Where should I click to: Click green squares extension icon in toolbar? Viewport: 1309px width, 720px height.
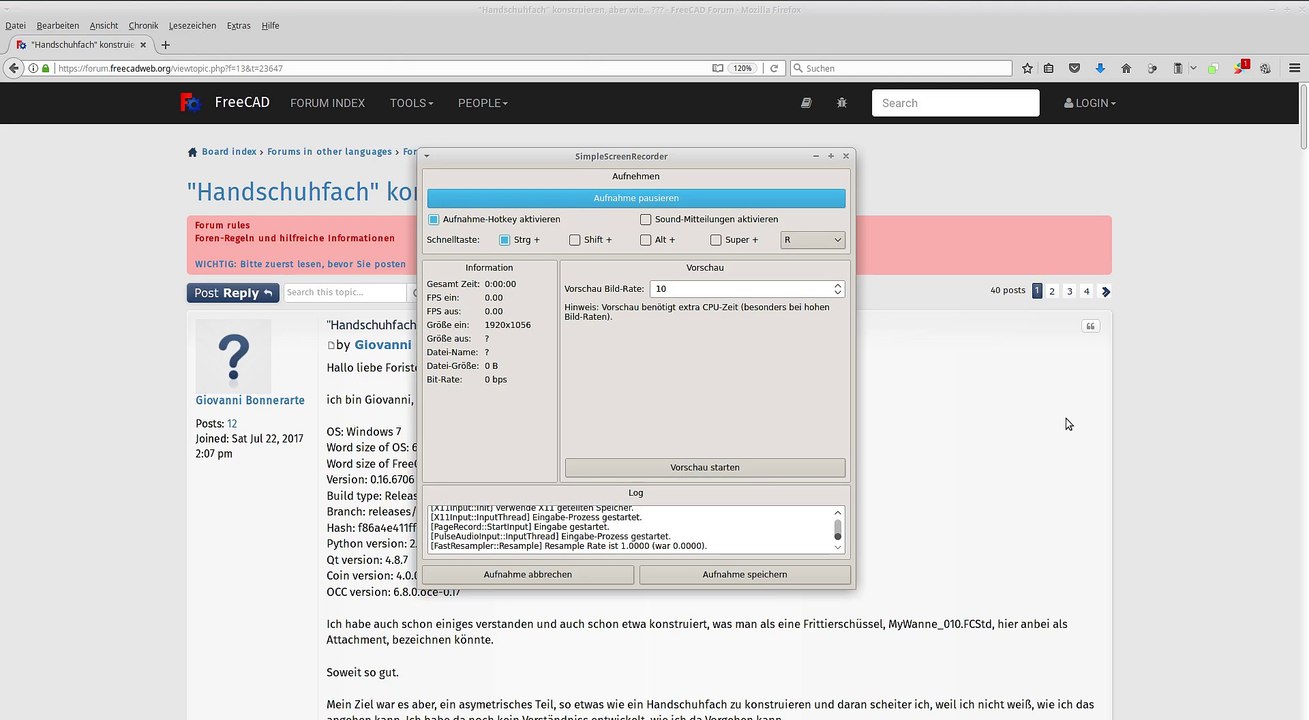1212,68
